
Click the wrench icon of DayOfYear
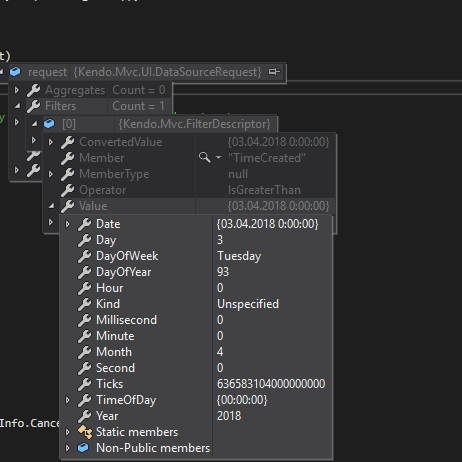(85, 272)
